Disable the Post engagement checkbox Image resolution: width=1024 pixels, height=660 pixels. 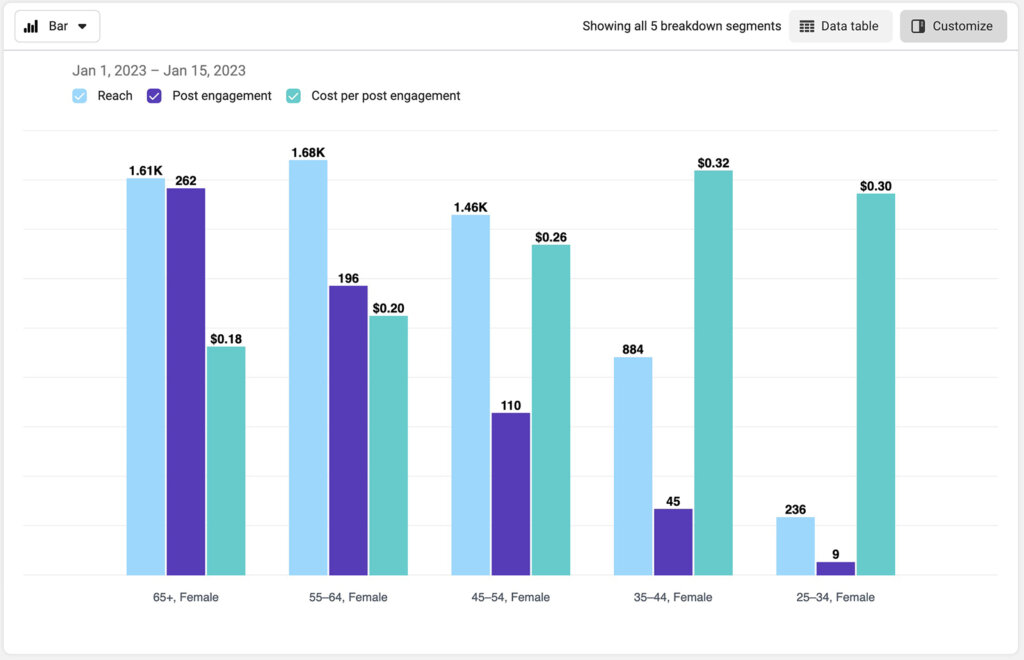point(154,95)
